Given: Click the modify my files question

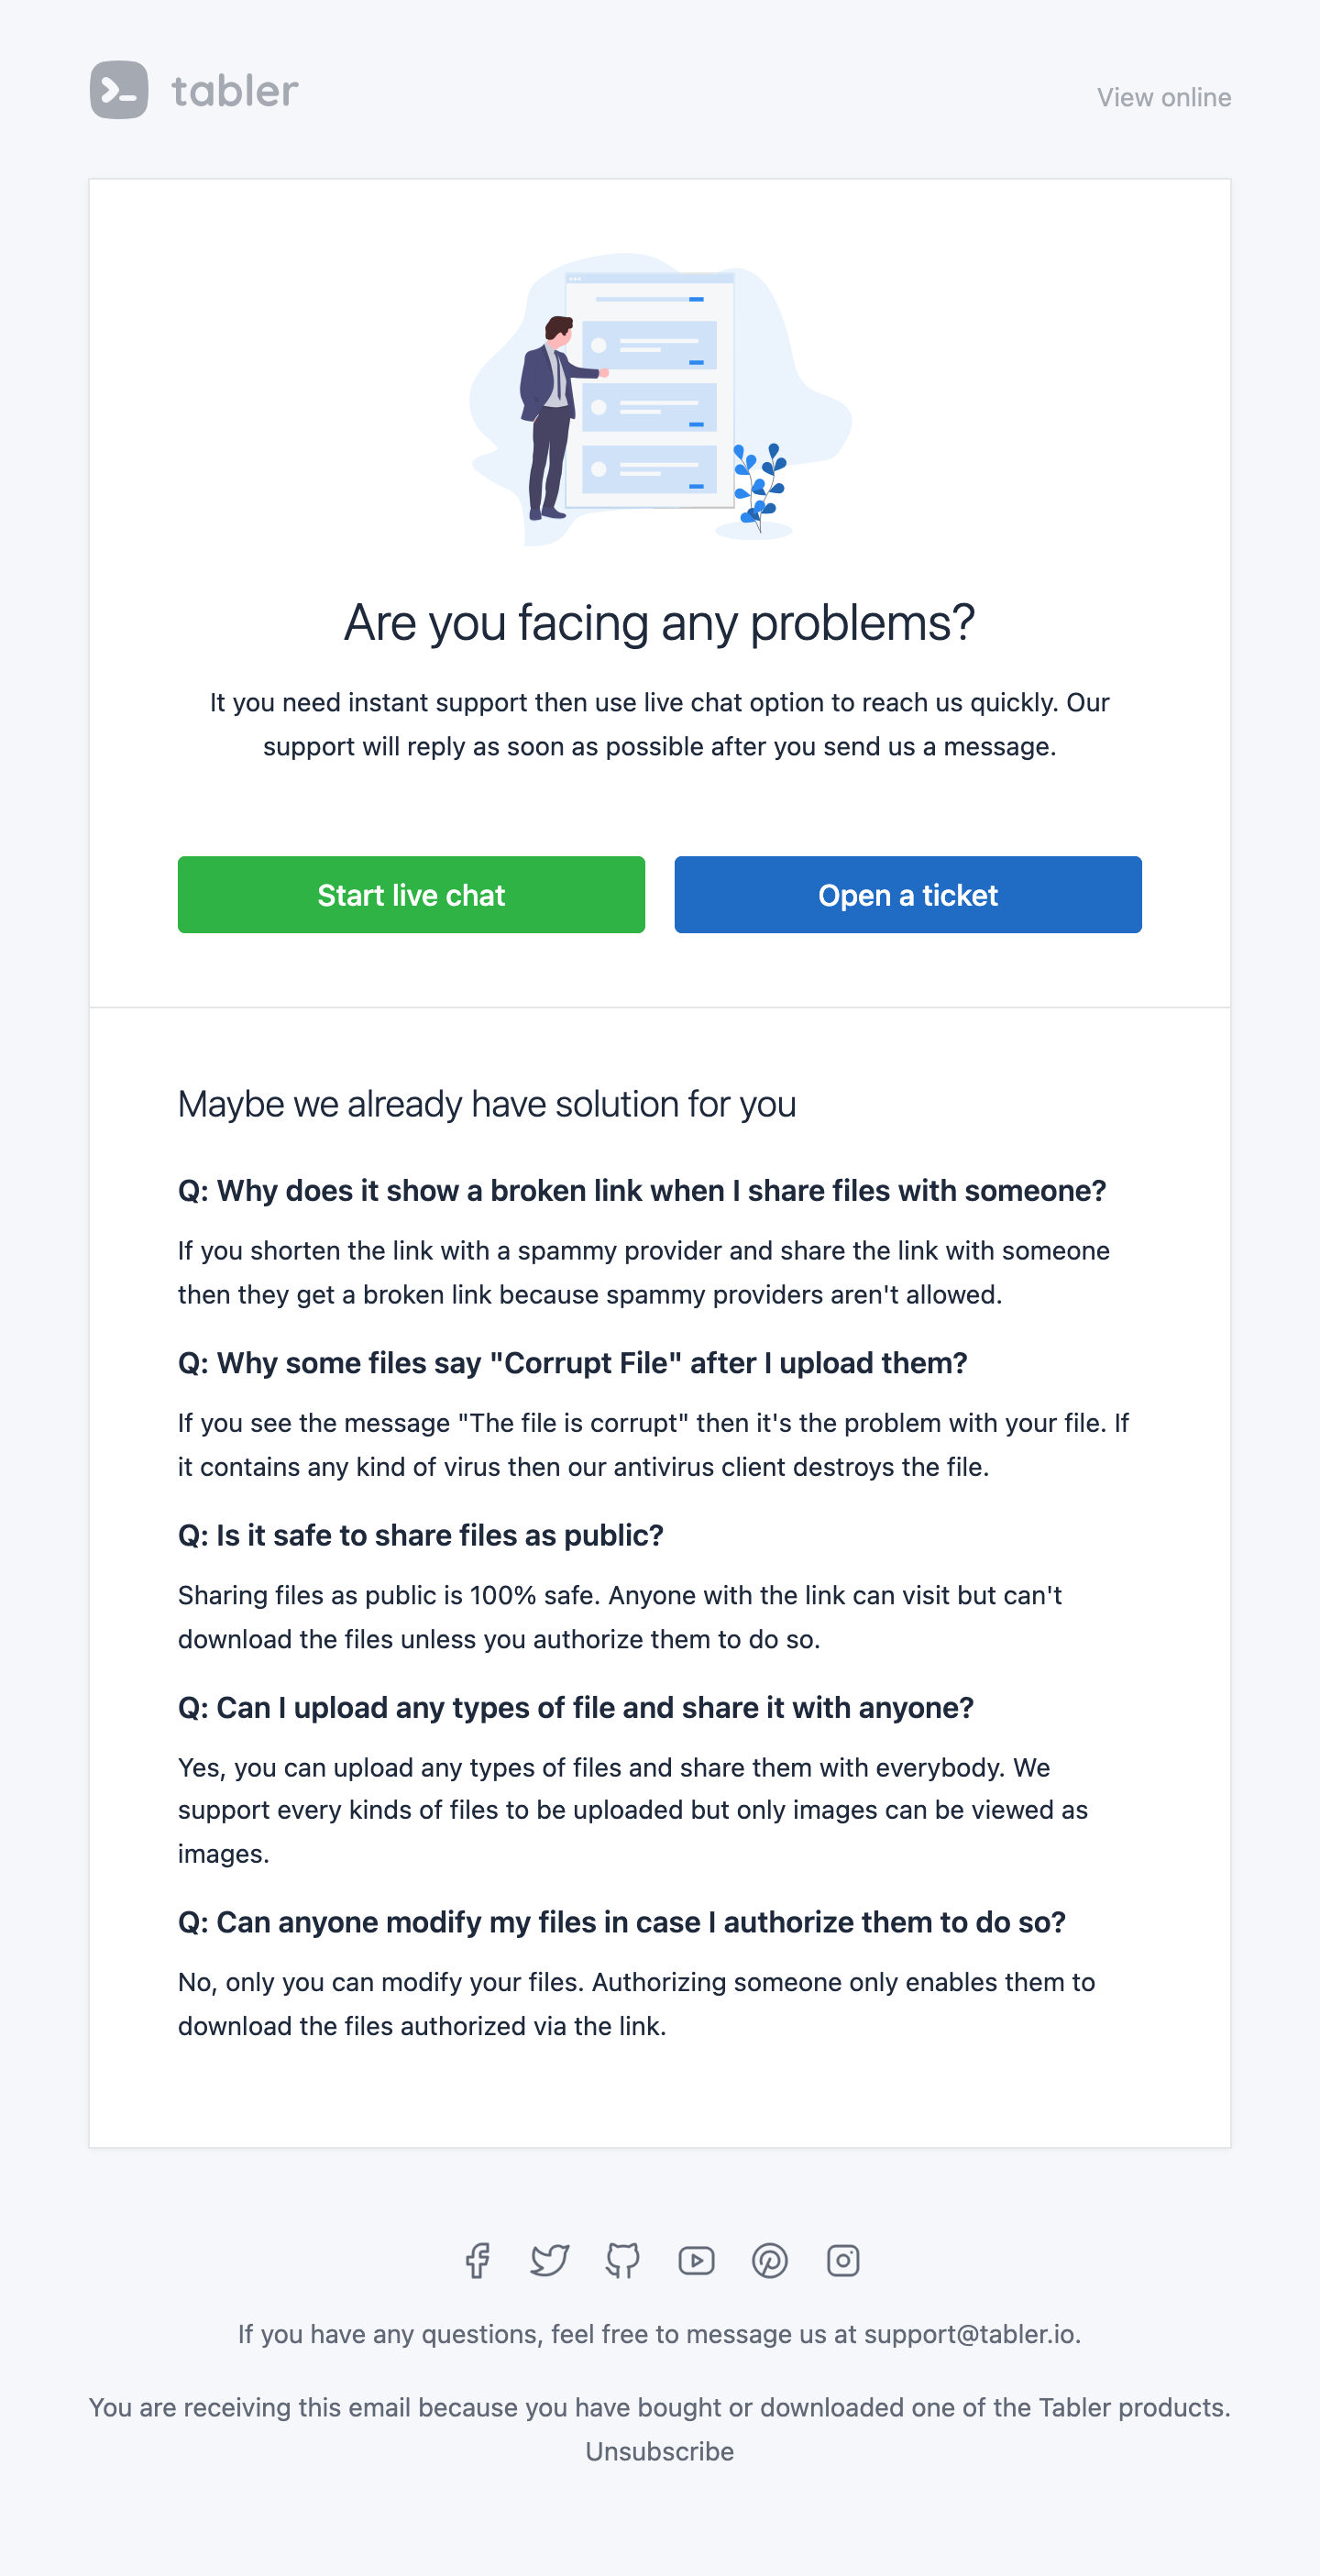Looking at the screenshot, I should tap(622, 1922).
